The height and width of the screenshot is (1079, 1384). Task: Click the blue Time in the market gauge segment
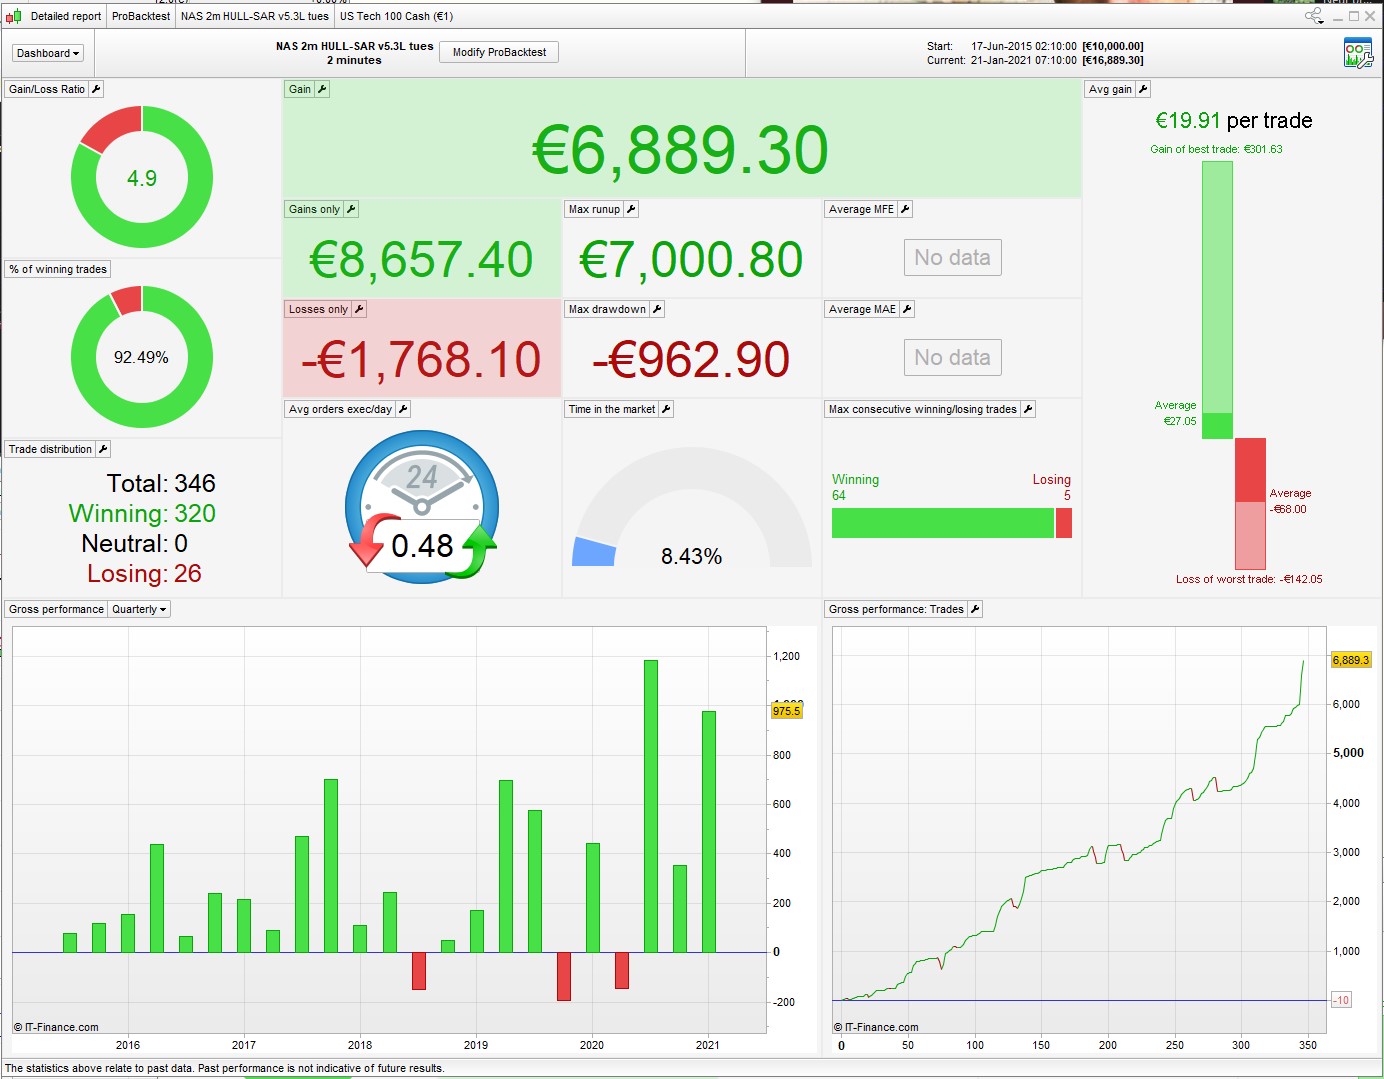tap(593, 552)
